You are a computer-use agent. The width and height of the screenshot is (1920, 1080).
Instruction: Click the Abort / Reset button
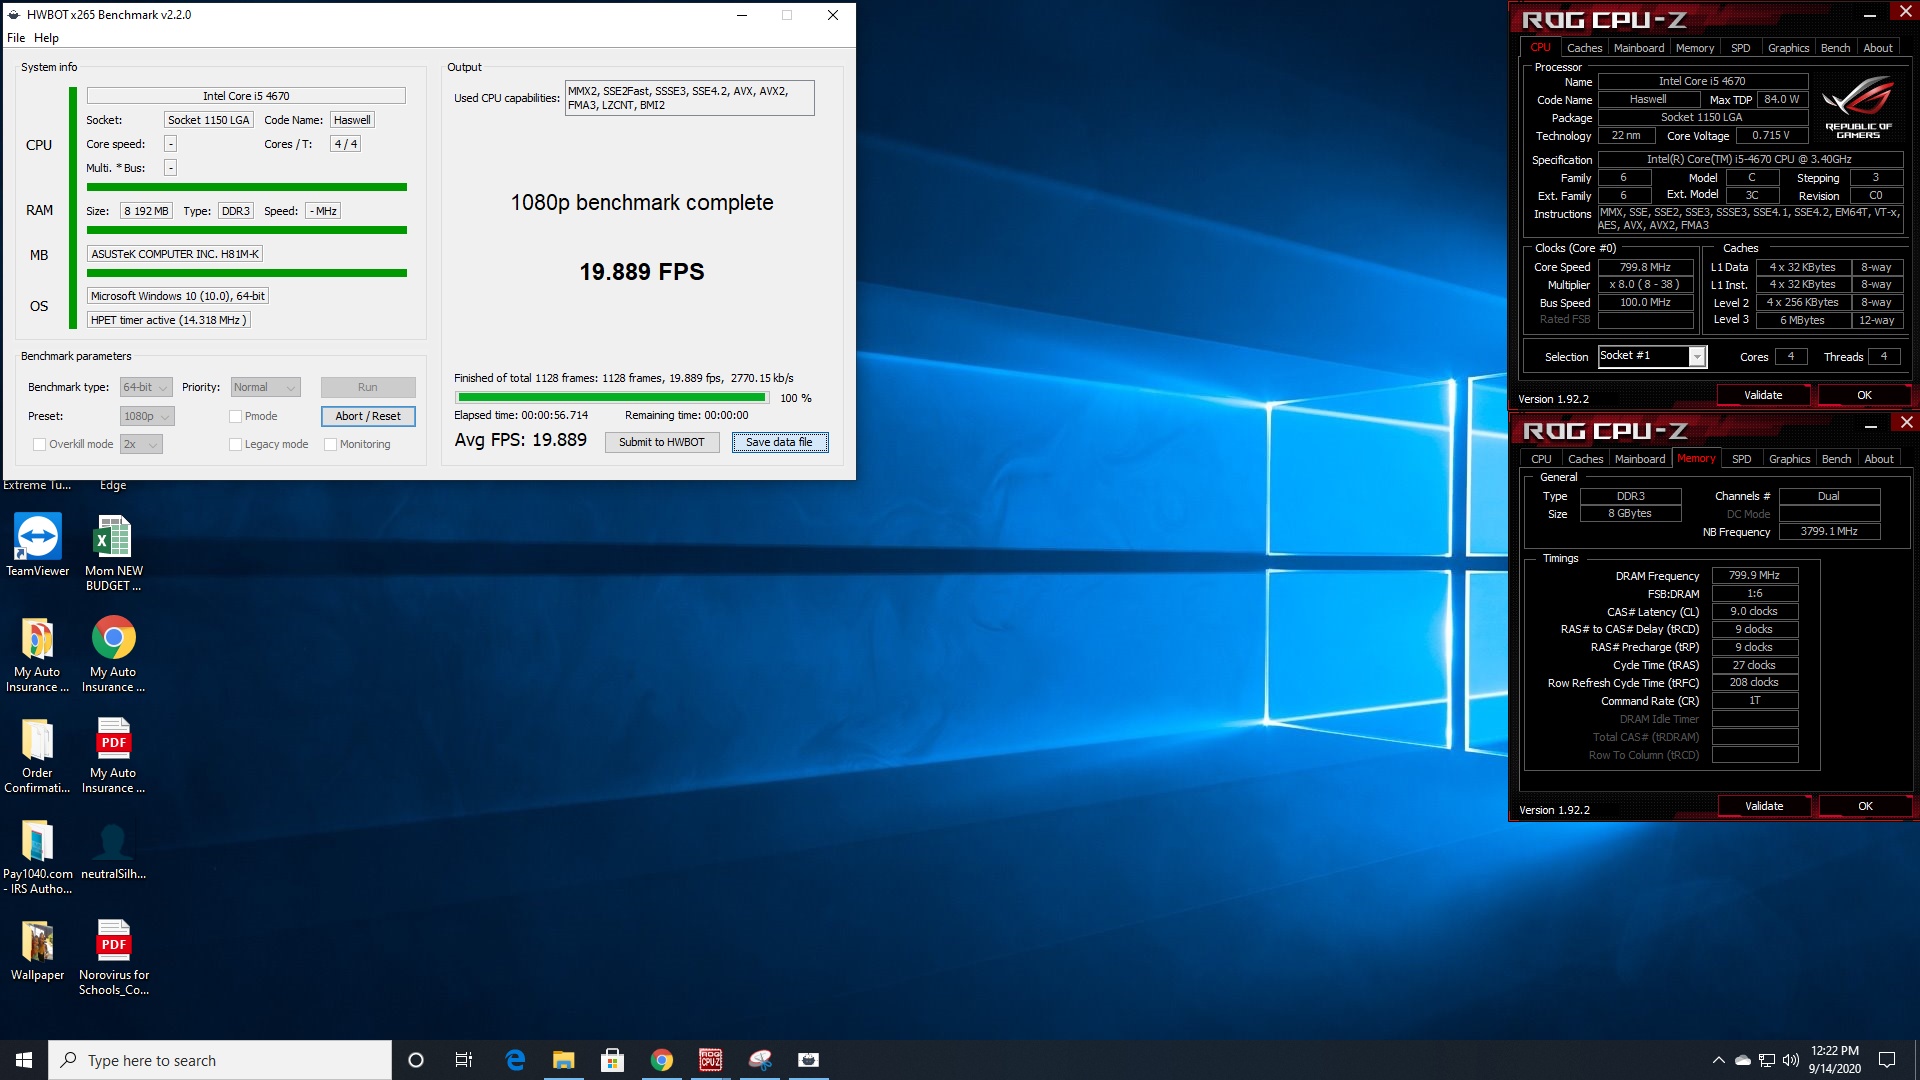368,416
